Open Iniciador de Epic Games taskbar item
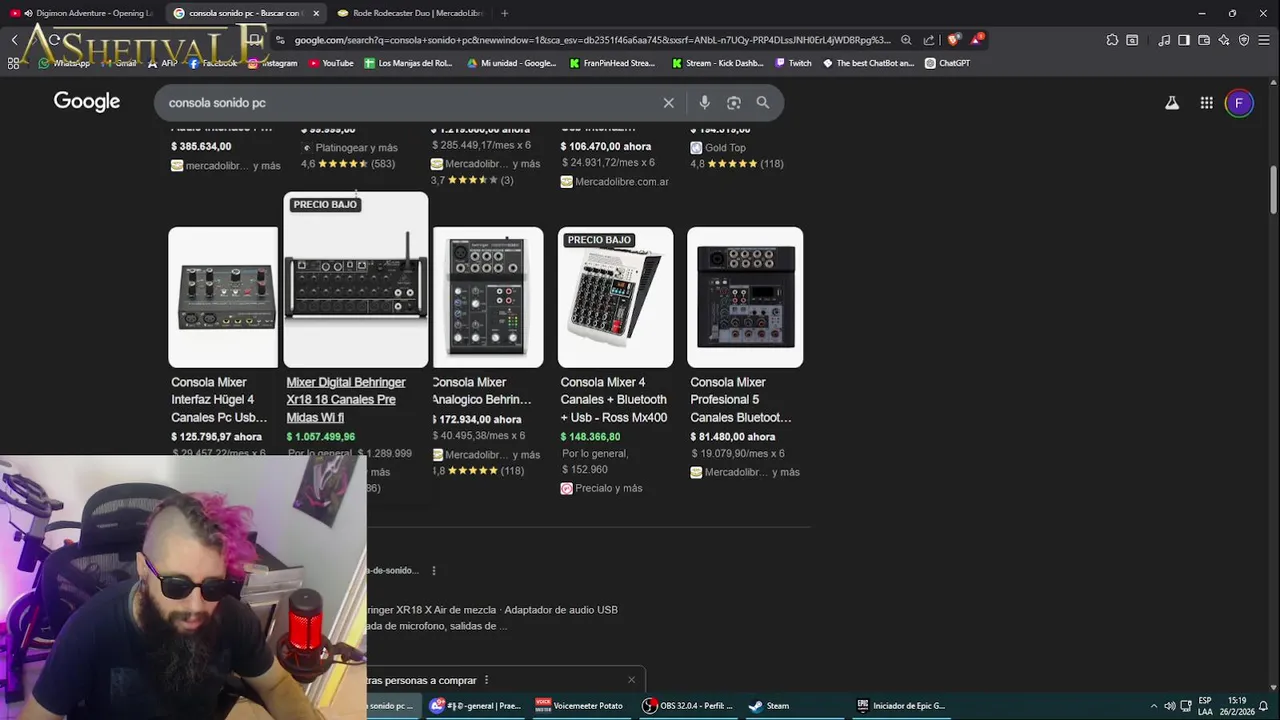This screenshot has height=720, width=1280. (x=901, y=705)
